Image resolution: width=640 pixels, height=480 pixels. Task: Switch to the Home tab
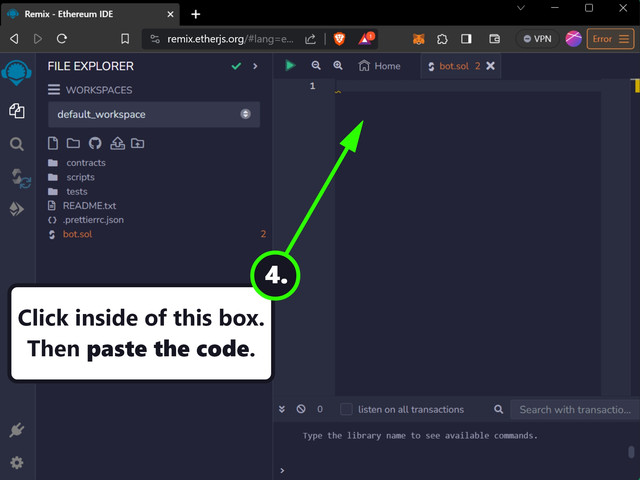pos(378,66)
